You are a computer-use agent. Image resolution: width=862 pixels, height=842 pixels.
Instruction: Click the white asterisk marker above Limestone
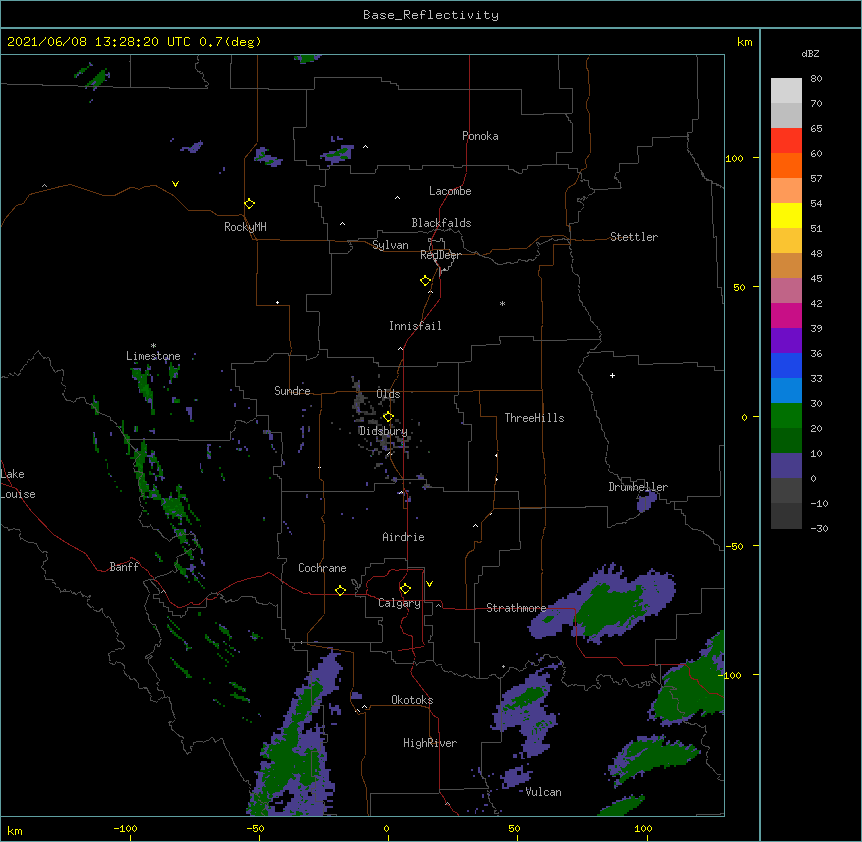(153, 346)
